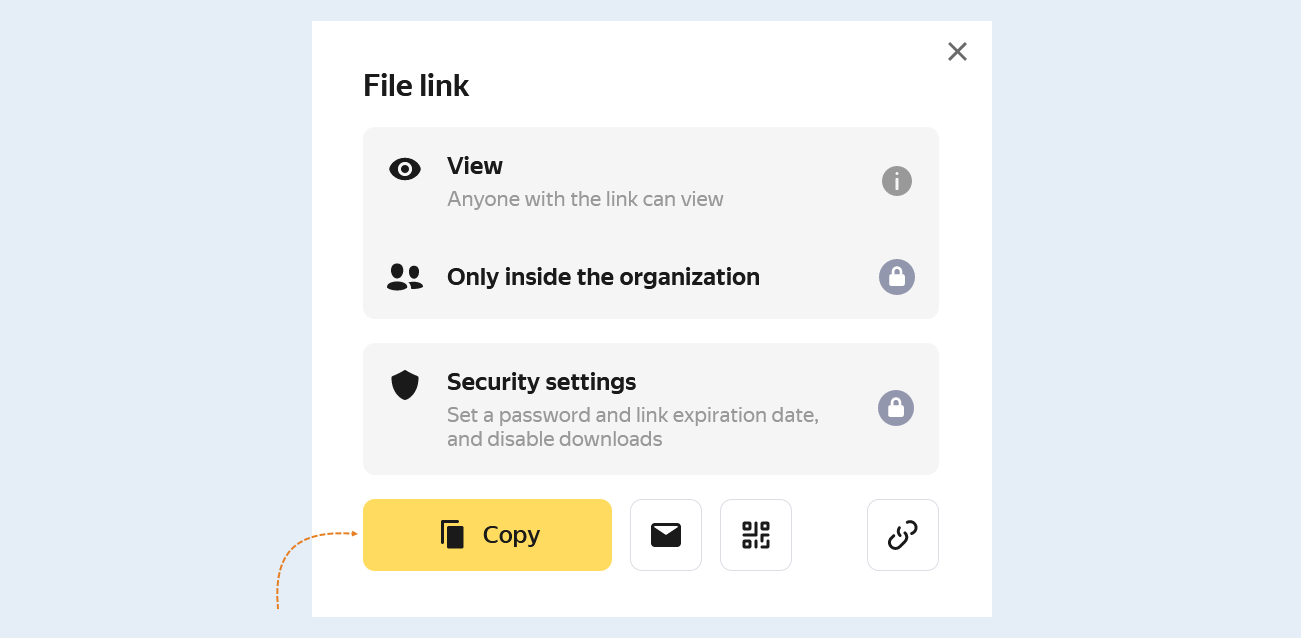This screenshot has width=1301, height=638.
Task: Send the link via the envelope button
Action: click(666, 535)
